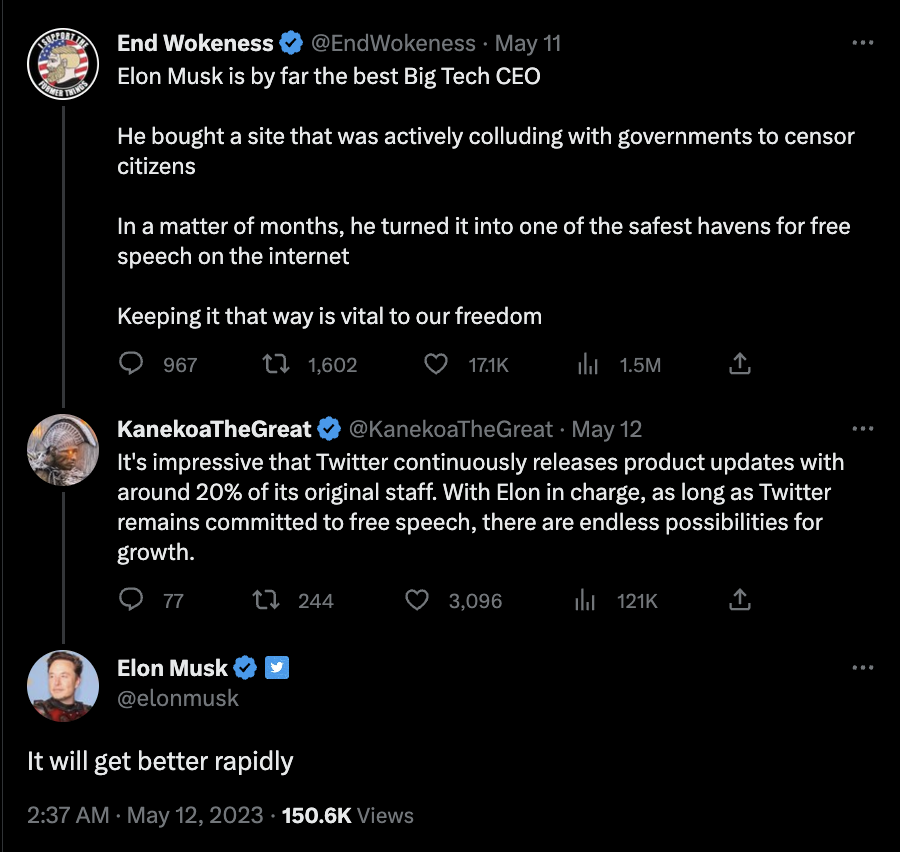Share KanekoaTheGreat's tweet
Screen dimensions: 900x852
(739, 600)
